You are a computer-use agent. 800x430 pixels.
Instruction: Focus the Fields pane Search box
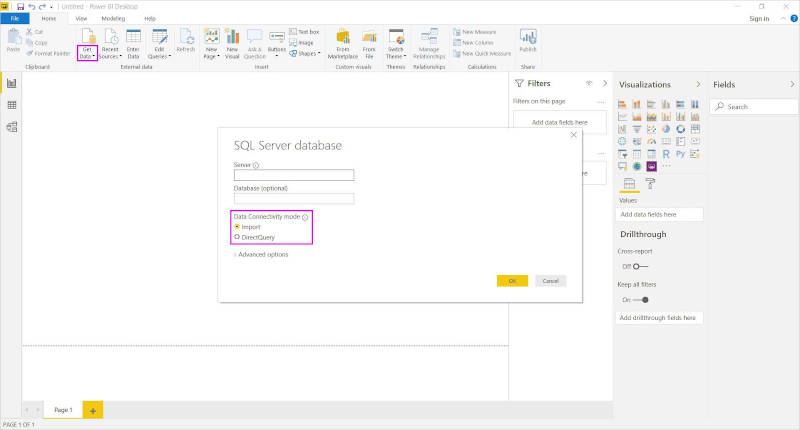[x=754, y=107]
